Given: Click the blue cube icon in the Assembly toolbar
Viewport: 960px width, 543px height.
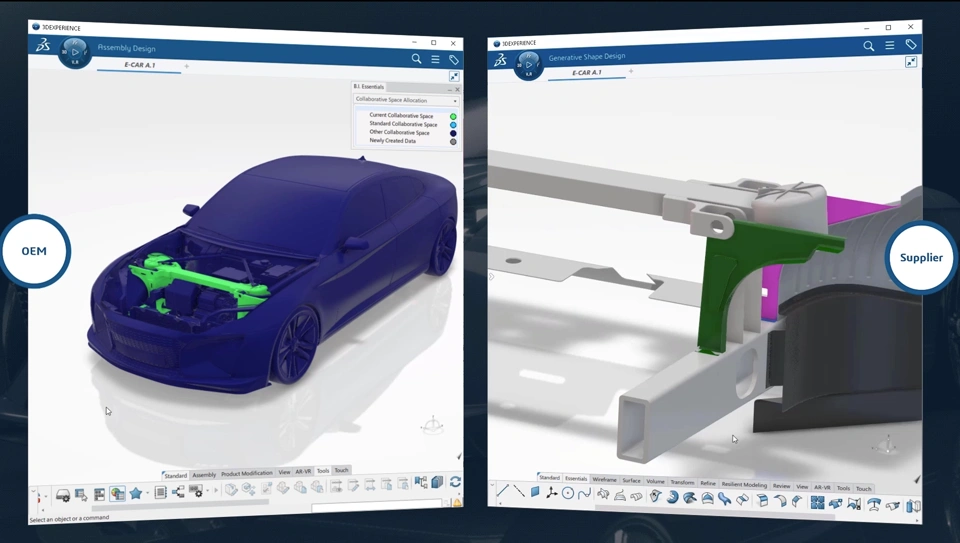Looking at the screenshot, I should (437, 482).
